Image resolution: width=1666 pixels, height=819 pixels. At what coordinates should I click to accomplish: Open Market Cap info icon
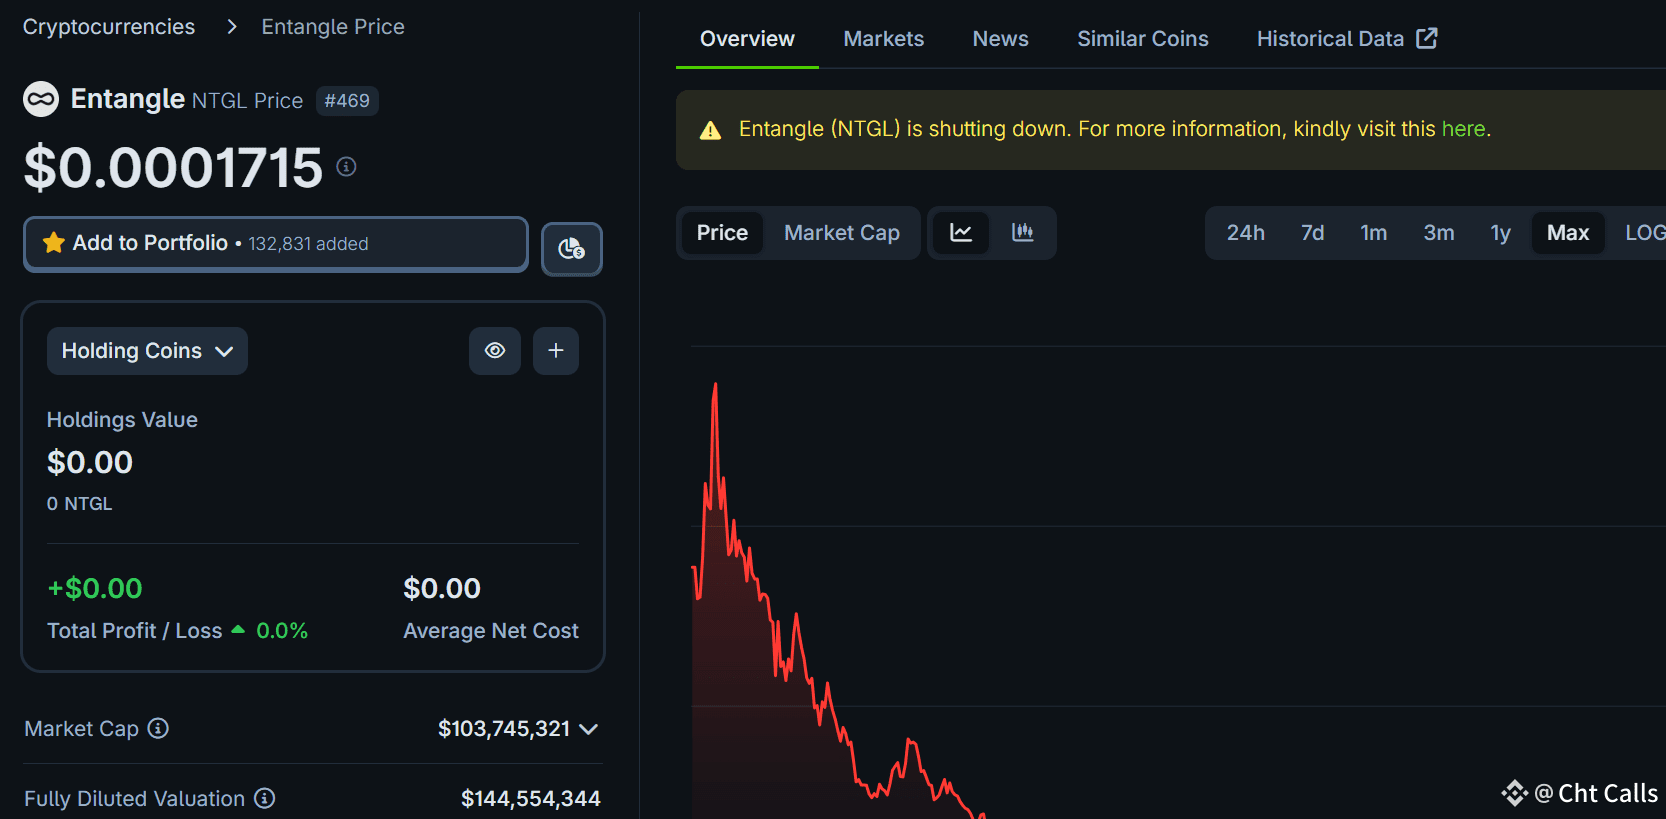click(x=158, y=728)
